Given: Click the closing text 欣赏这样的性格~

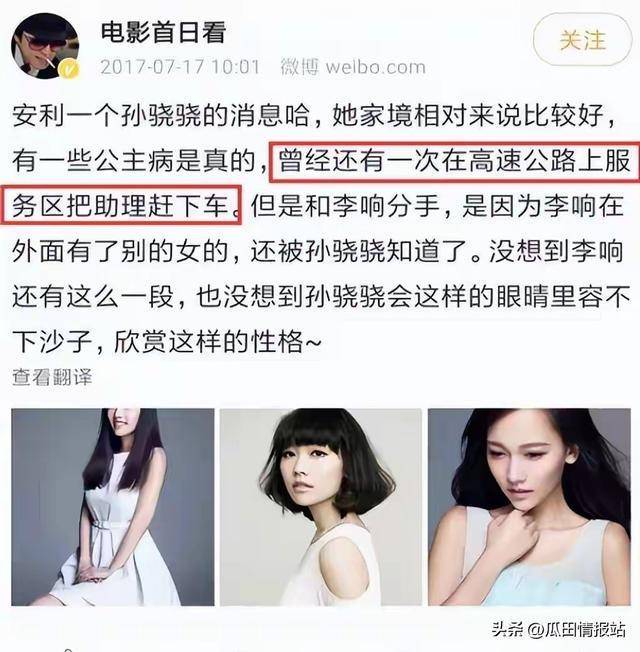Looking at the screenshot, I should pos(218,342).
